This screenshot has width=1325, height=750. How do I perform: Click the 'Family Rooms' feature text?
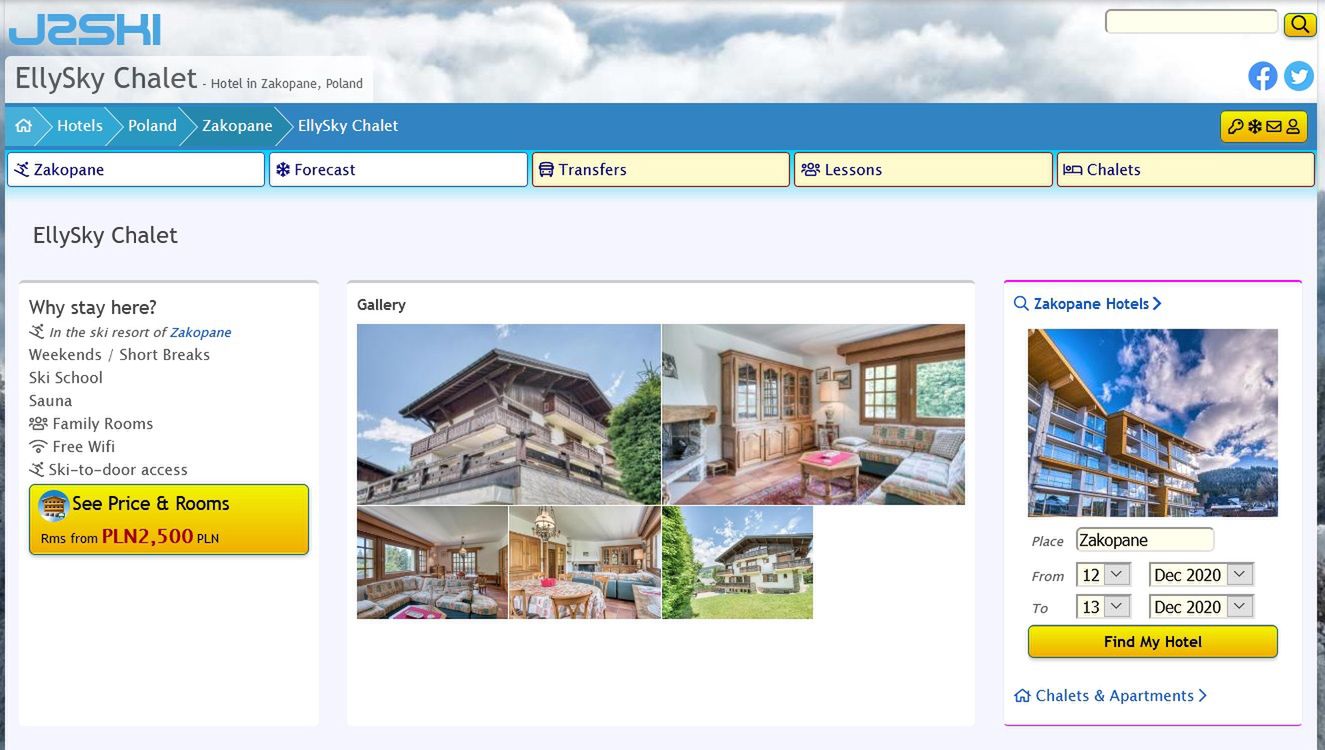pos(103,424)
